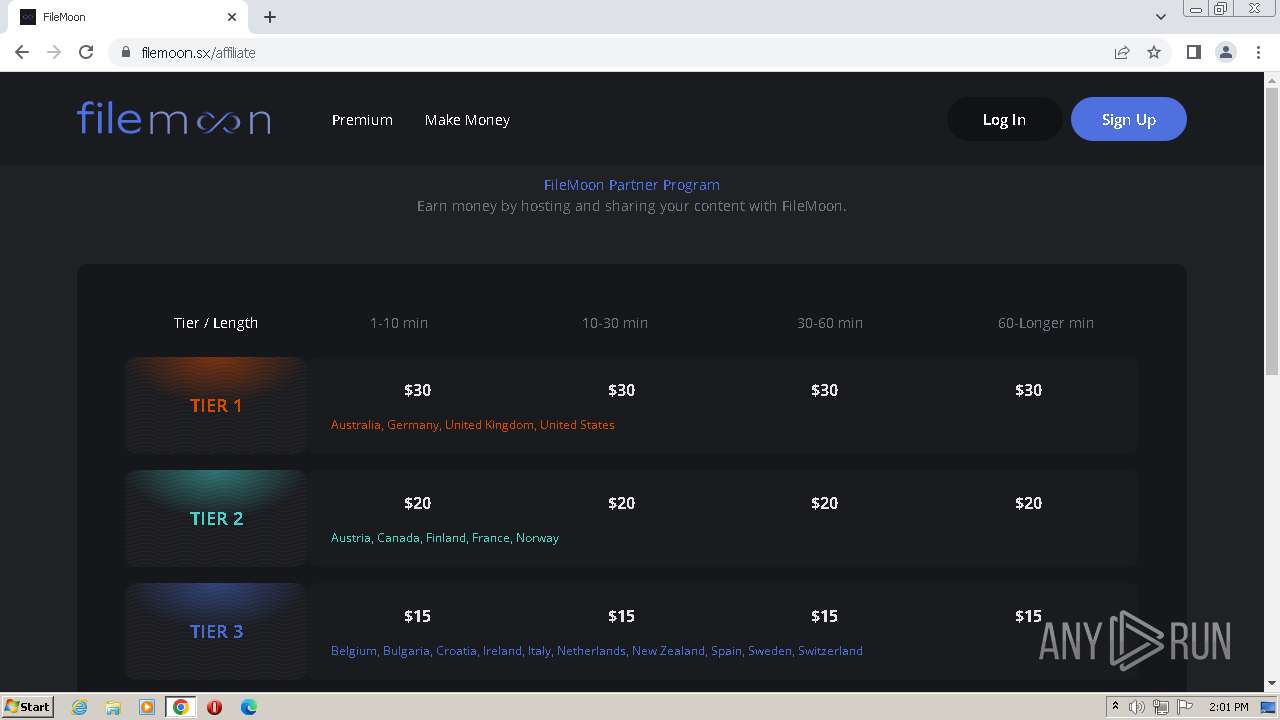Screen dimensions: 1280x720
Task: Click the Tier 1 country list text
Action: [473, 424]
